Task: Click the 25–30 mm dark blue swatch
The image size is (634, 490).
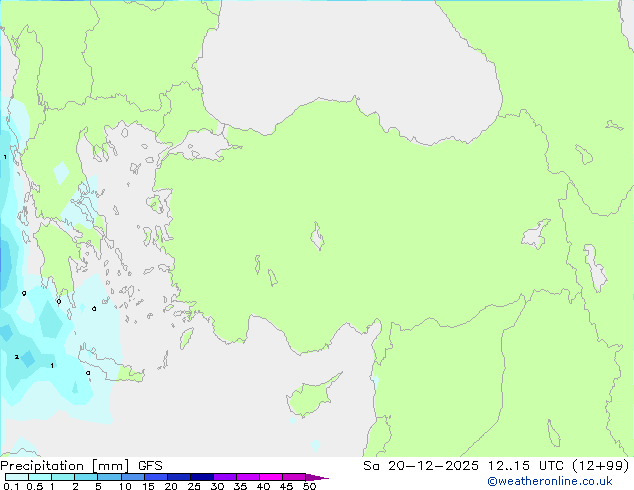Action: pyautogui.click(x=202, y=477)
